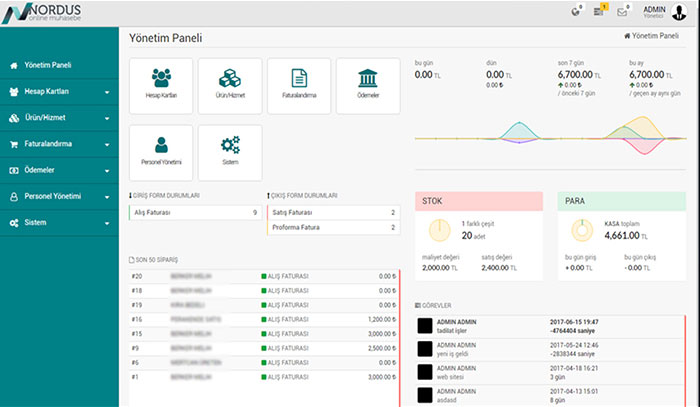Expand the Personel Yönetimi menu arrow

tap(107, 197)
